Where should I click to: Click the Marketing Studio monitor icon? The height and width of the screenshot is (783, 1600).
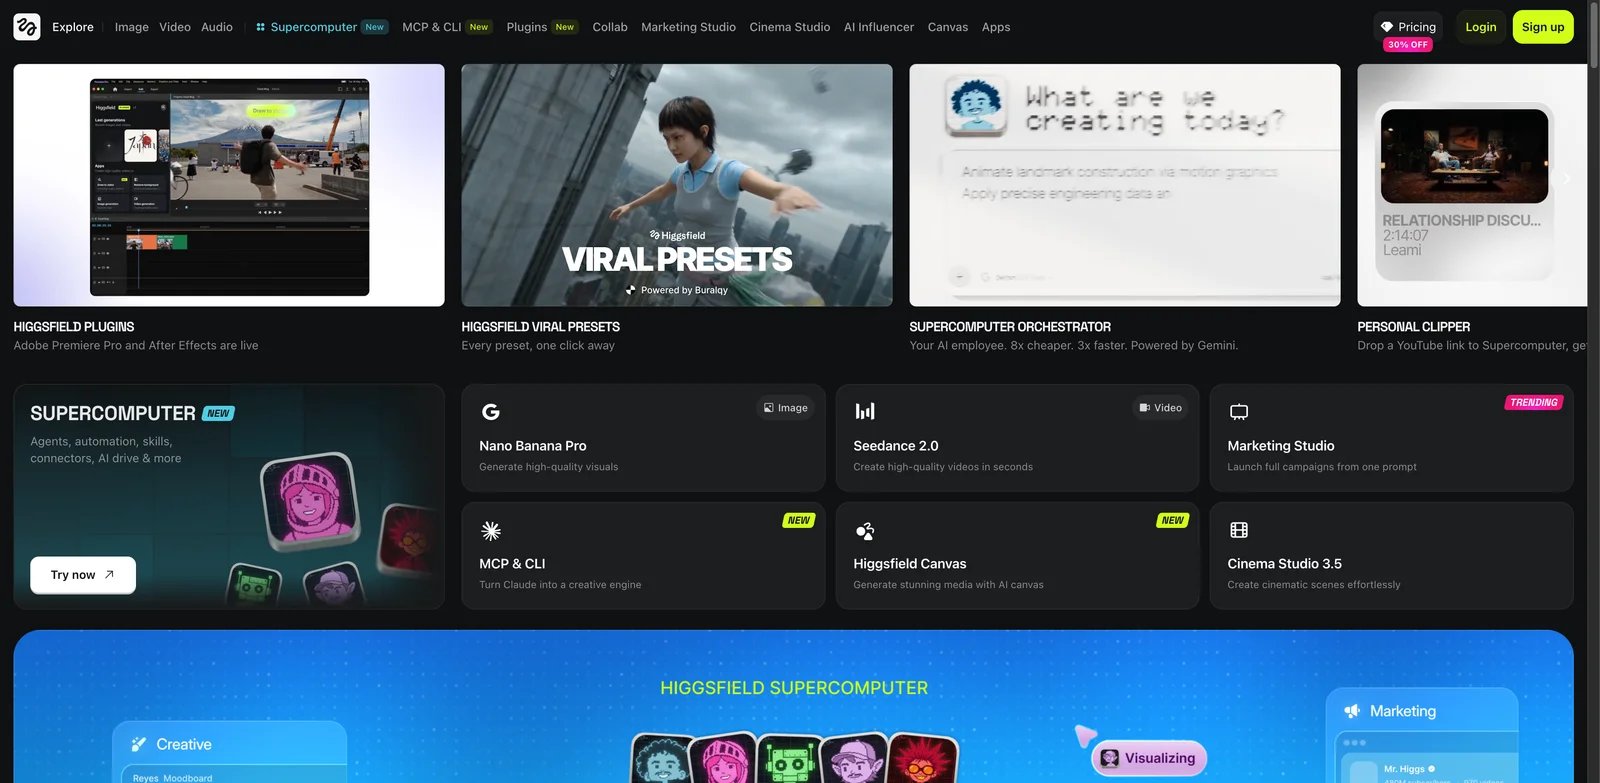1239,412
